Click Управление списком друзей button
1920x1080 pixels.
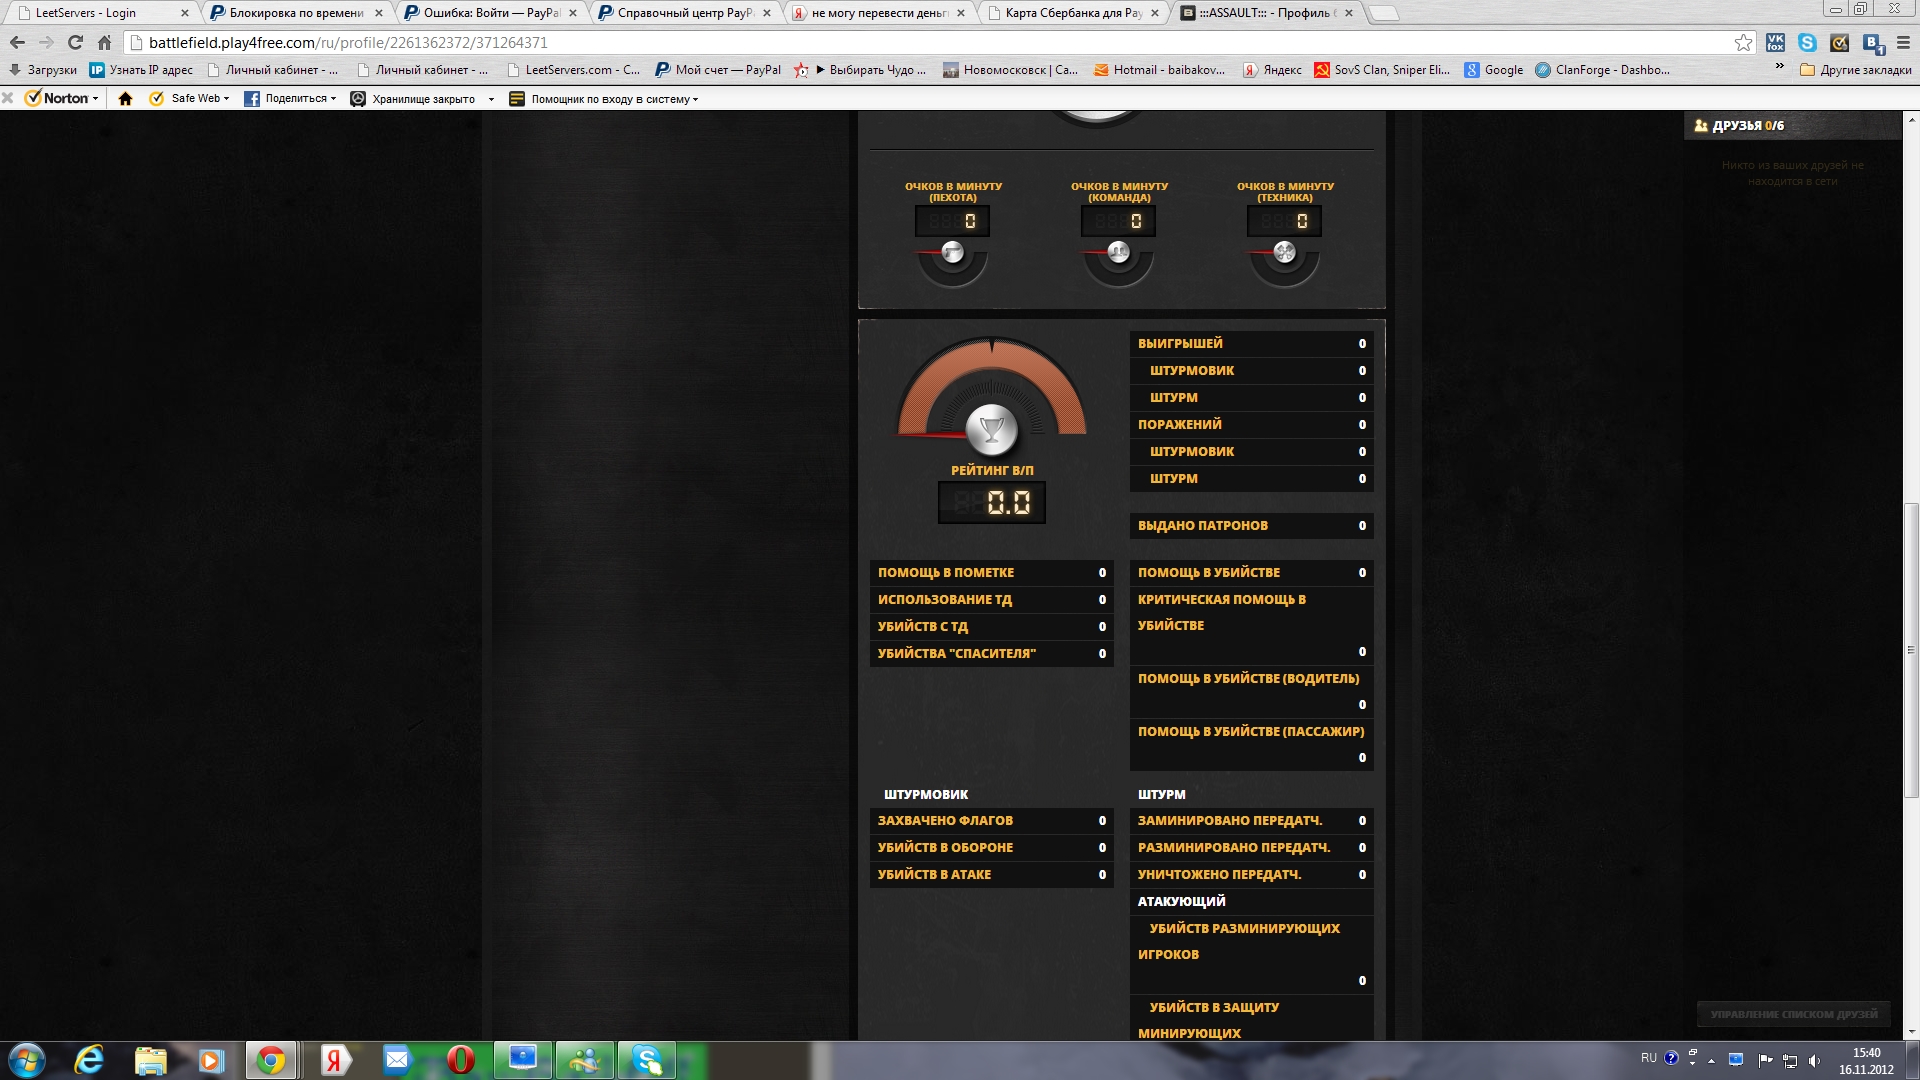(x=1793, y=1014)
